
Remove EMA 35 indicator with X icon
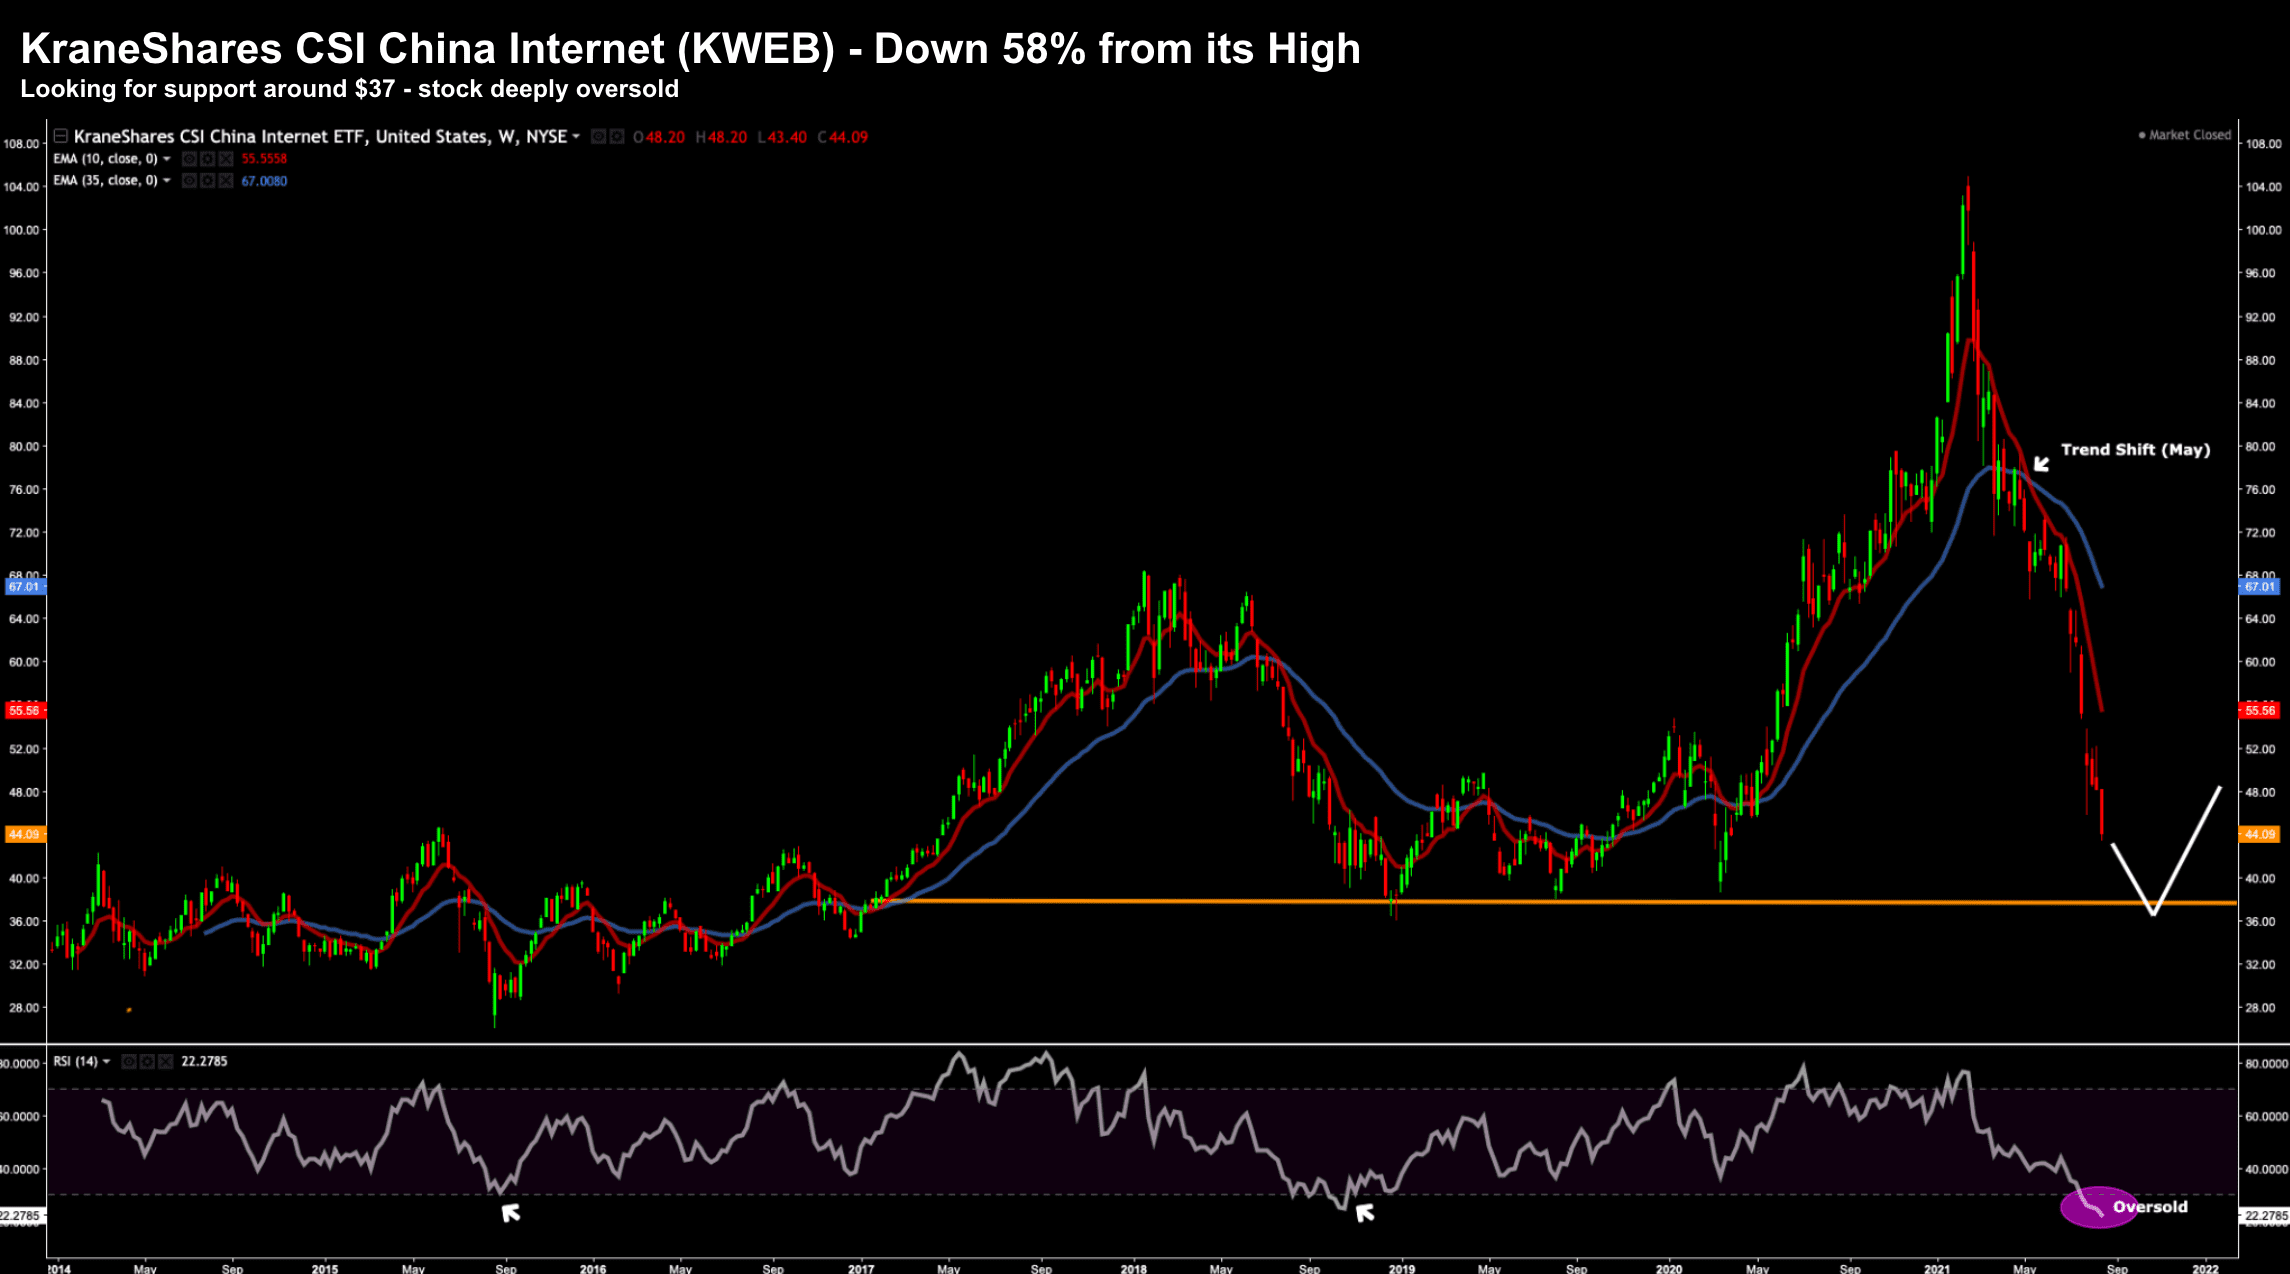pos(225,181)
